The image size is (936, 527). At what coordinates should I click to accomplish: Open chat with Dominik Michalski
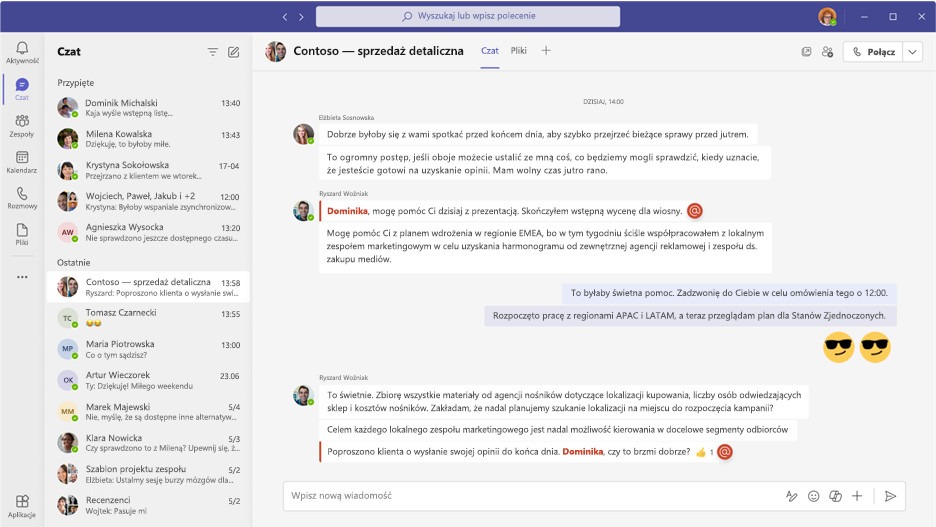coord(148,107)
